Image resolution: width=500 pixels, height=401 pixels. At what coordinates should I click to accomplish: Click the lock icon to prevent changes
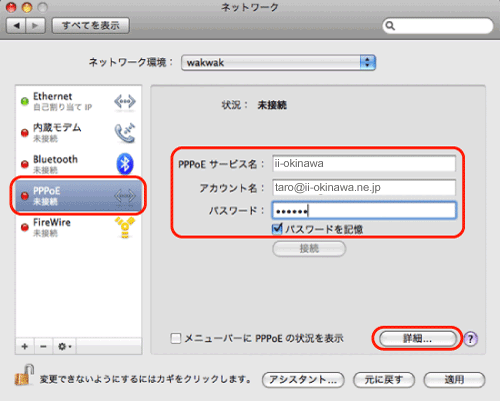click(24, 375)
